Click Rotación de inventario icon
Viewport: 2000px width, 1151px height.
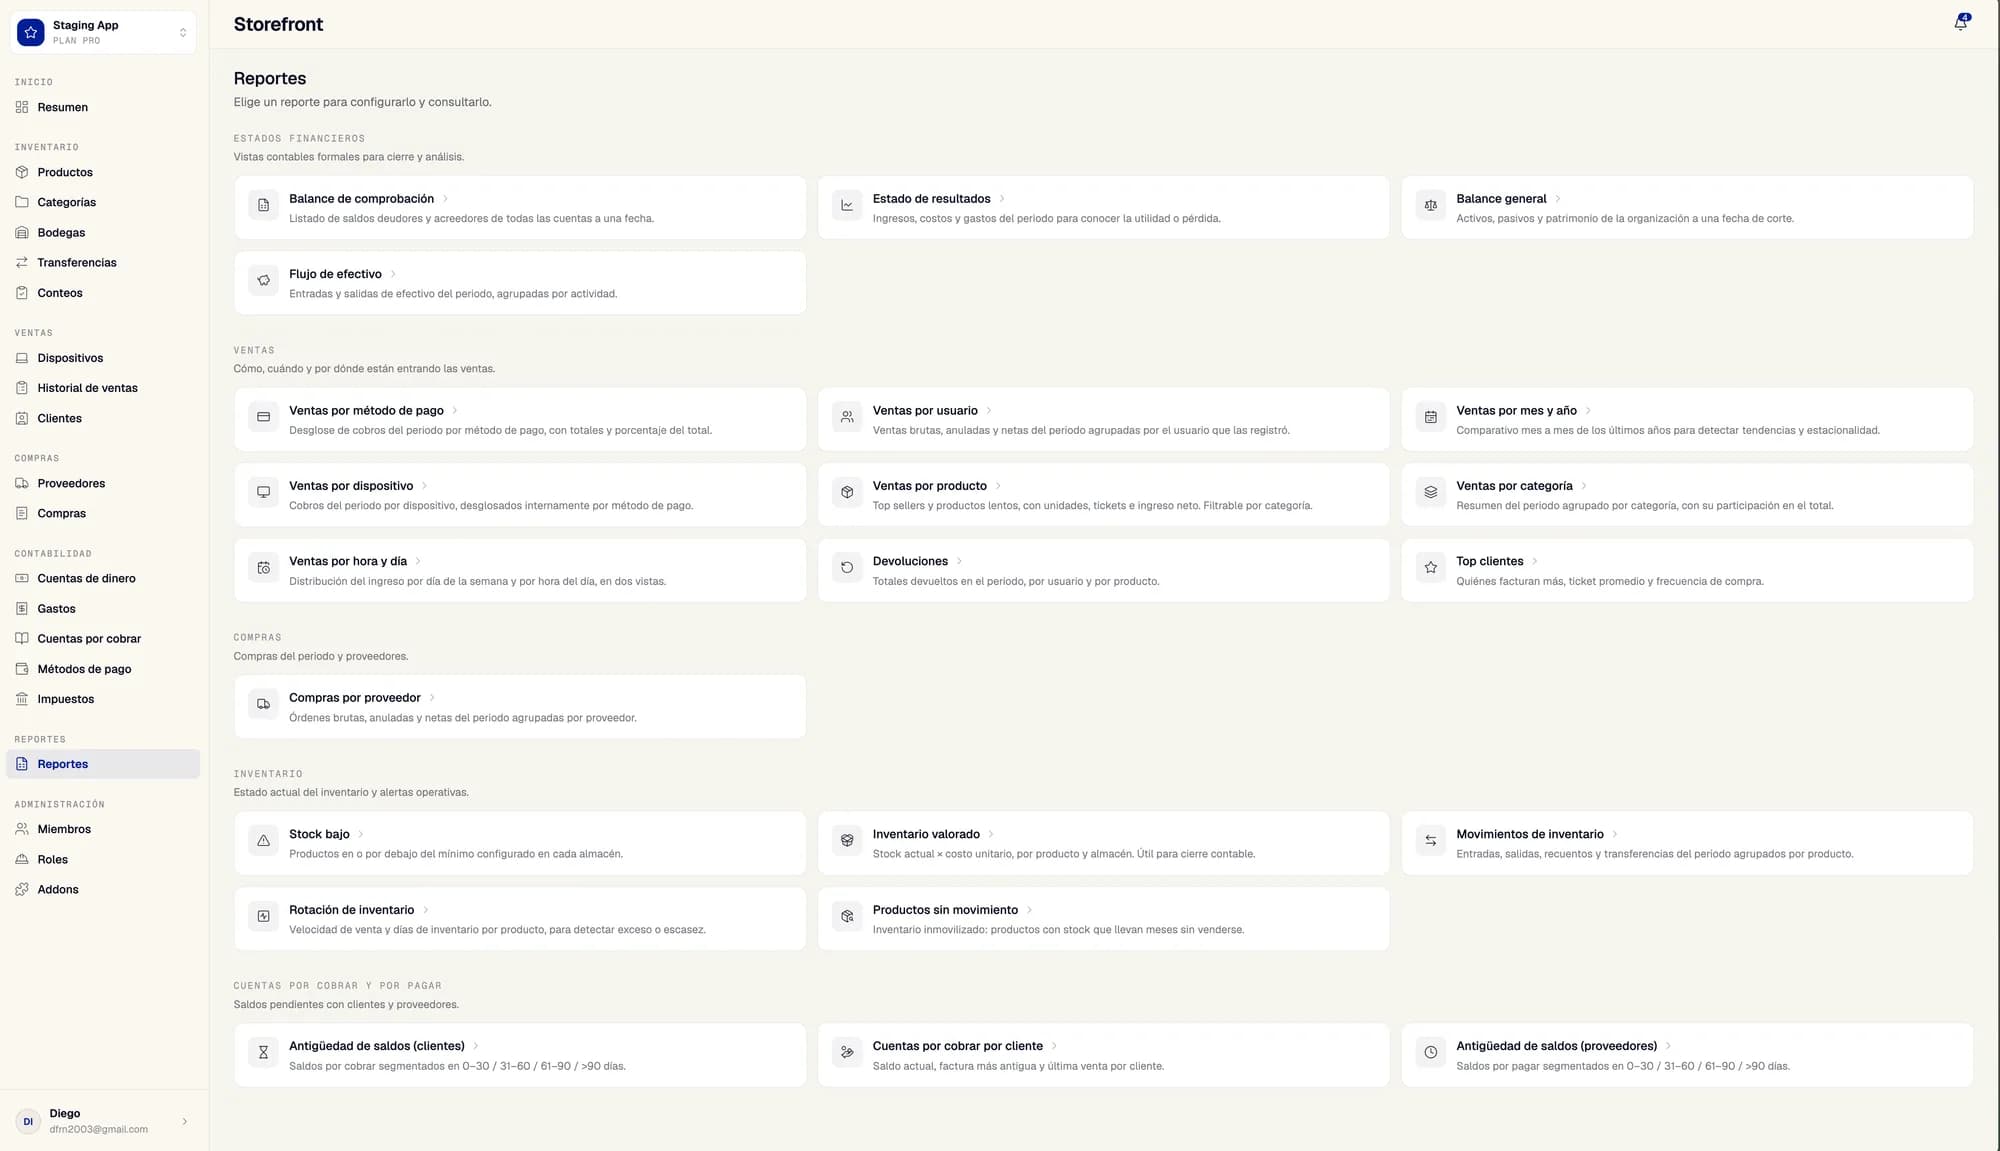[263, 916]
